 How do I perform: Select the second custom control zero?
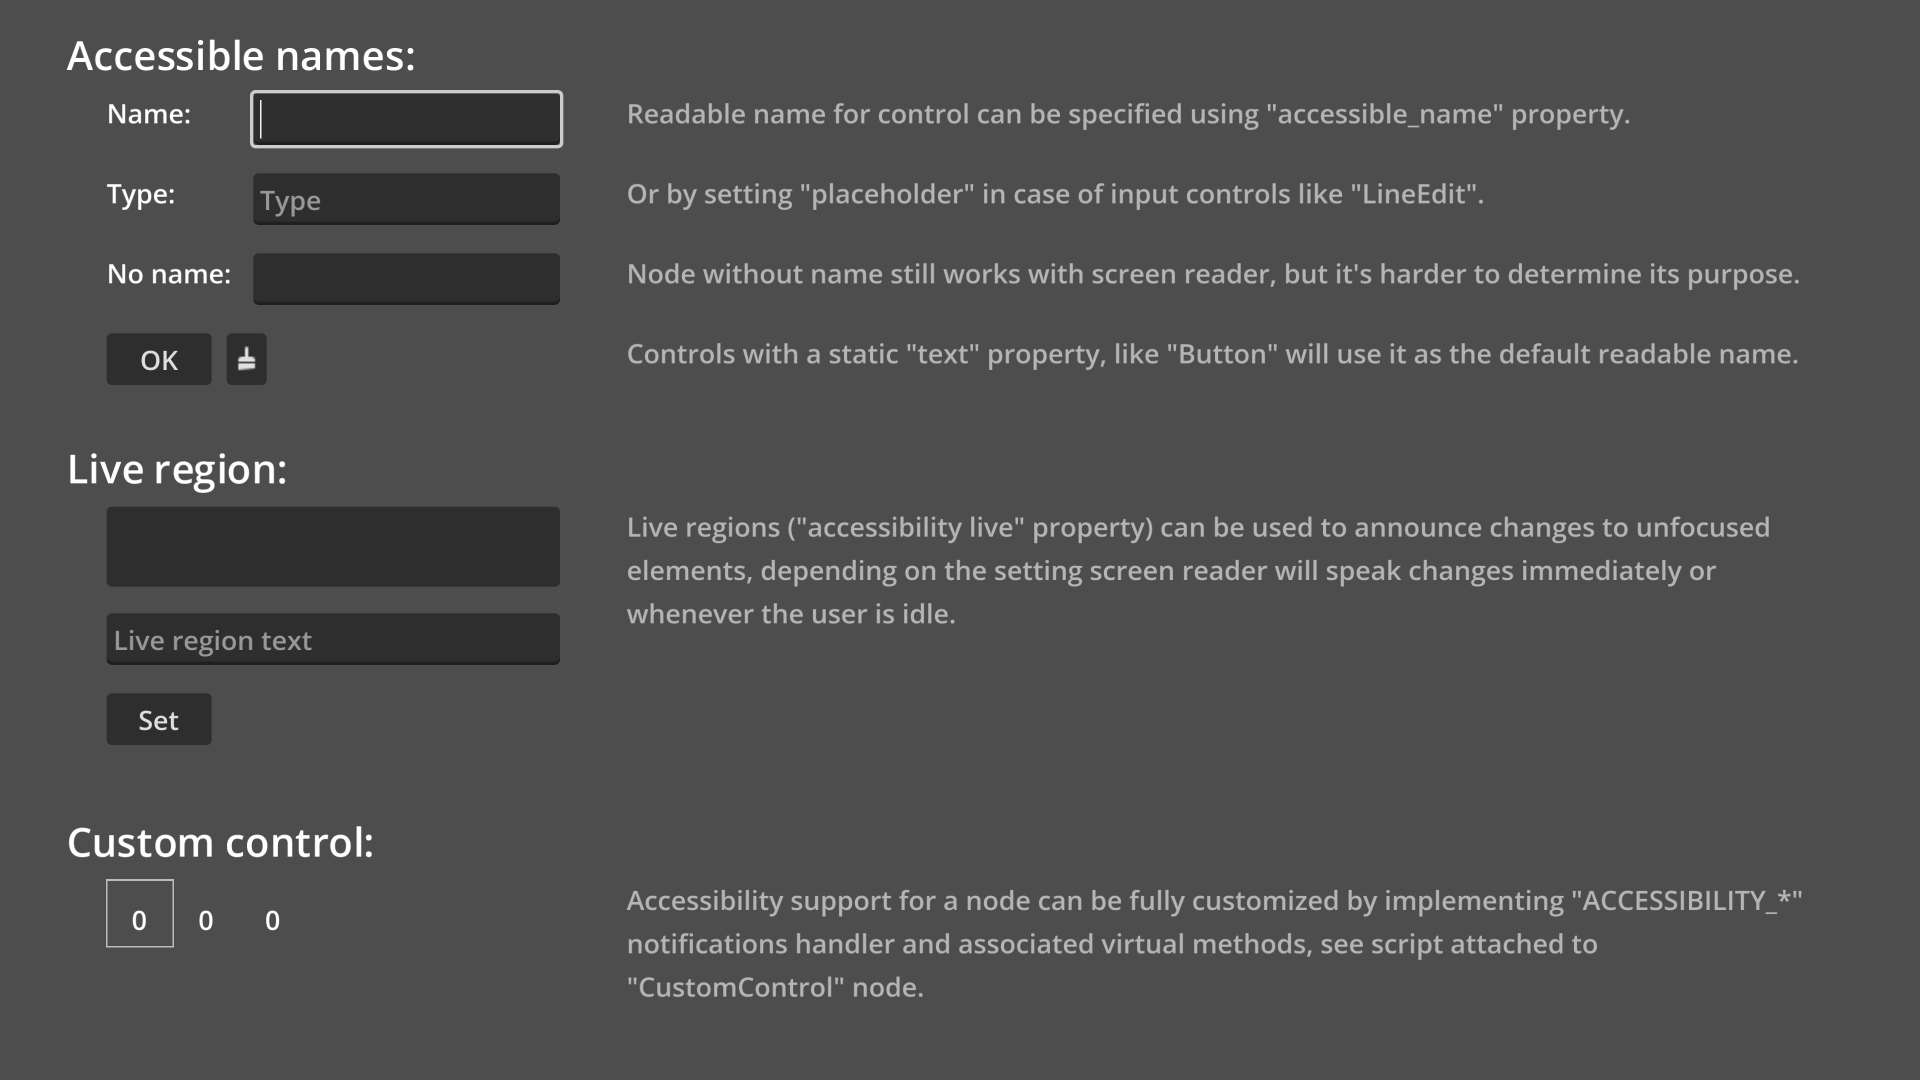tap(206, 920)
